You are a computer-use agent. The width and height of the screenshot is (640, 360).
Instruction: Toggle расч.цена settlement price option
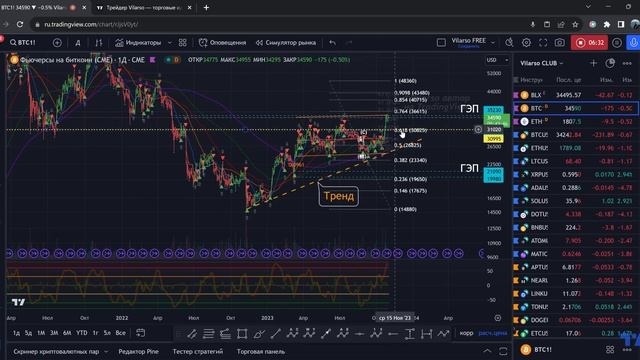tap(493, 333)
